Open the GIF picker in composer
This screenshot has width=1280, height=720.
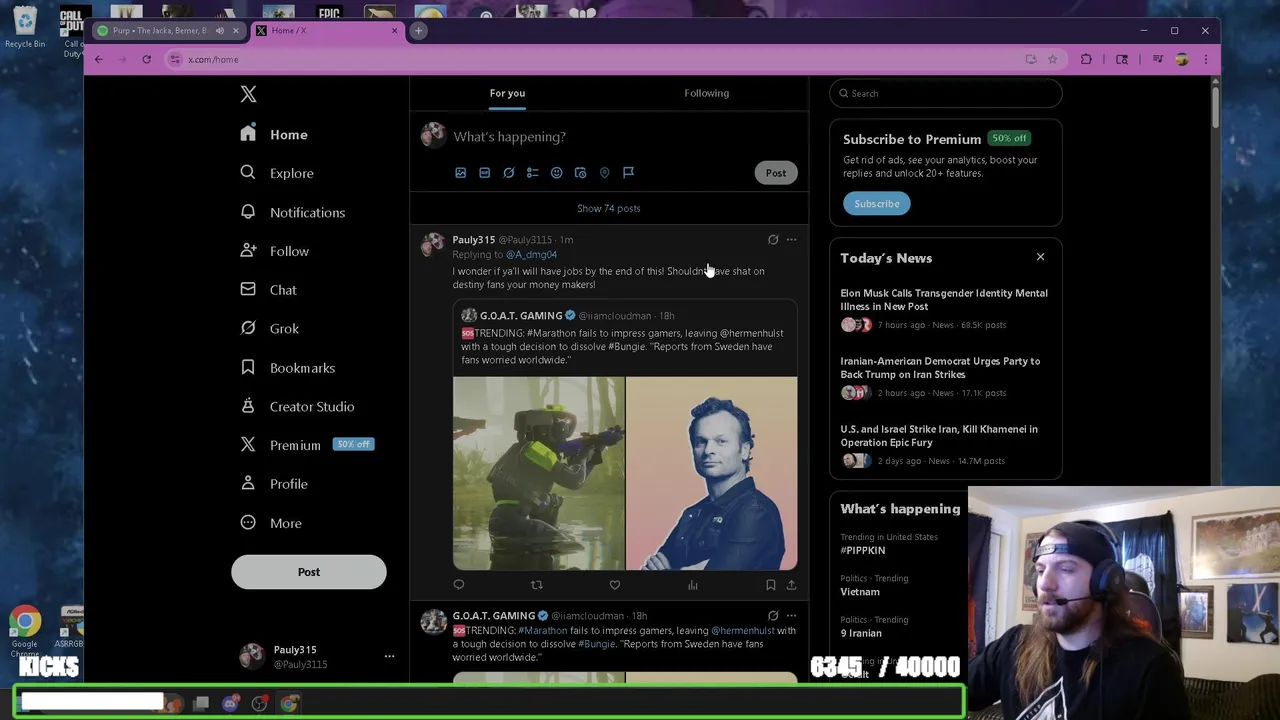pos(484,173)
